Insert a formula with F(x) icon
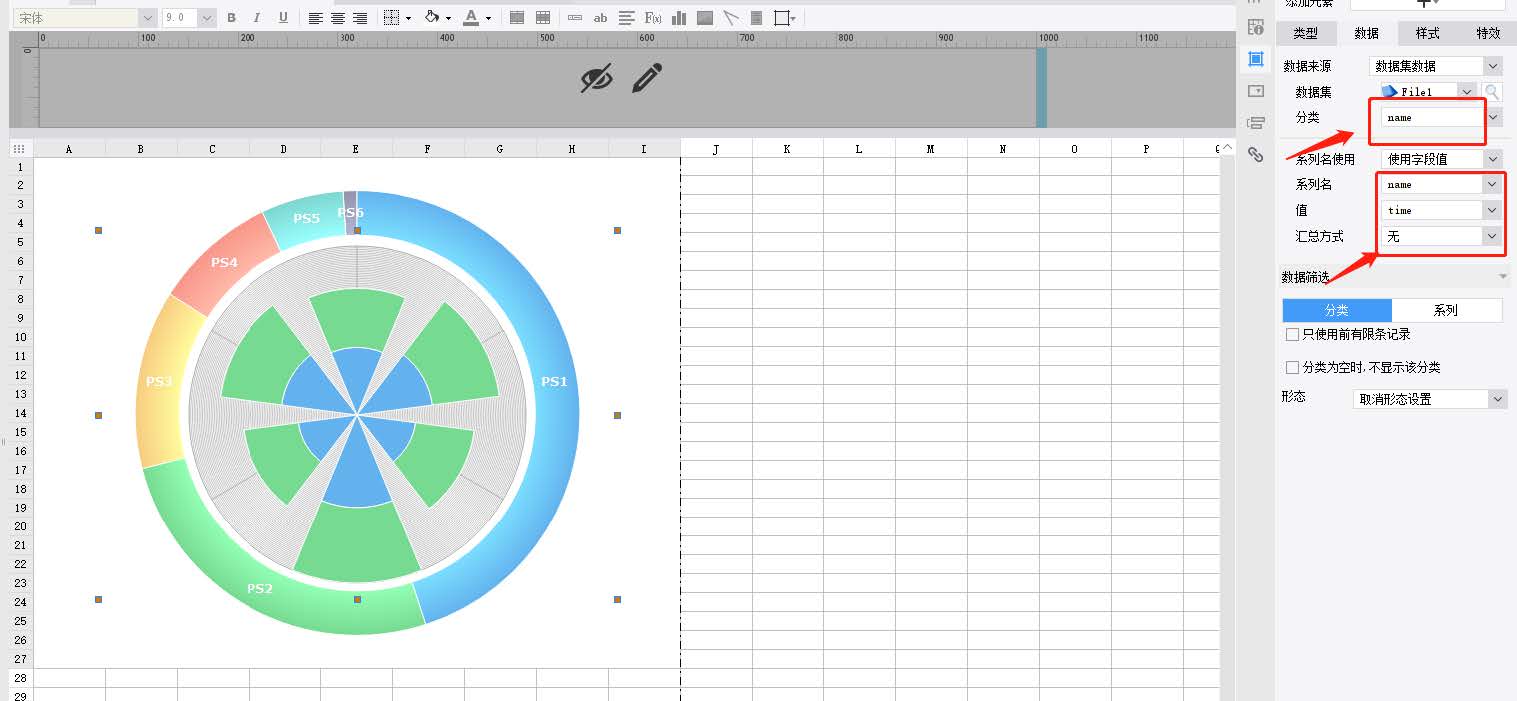 coord(653,18)
